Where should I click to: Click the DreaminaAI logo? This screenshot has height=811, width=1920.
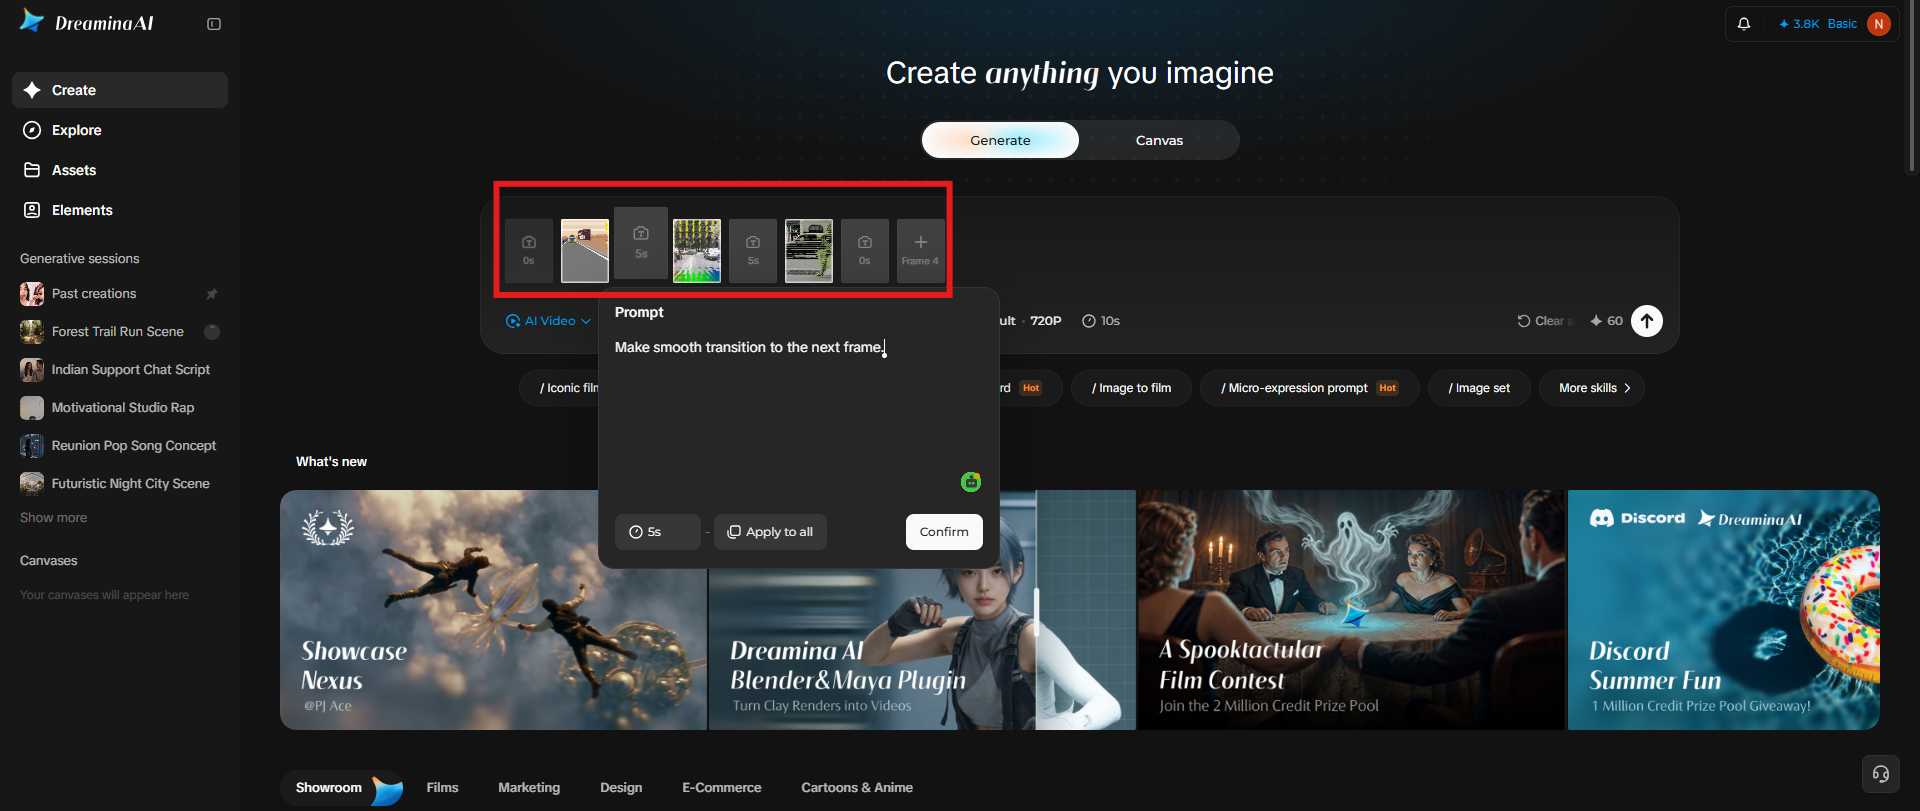87,22
